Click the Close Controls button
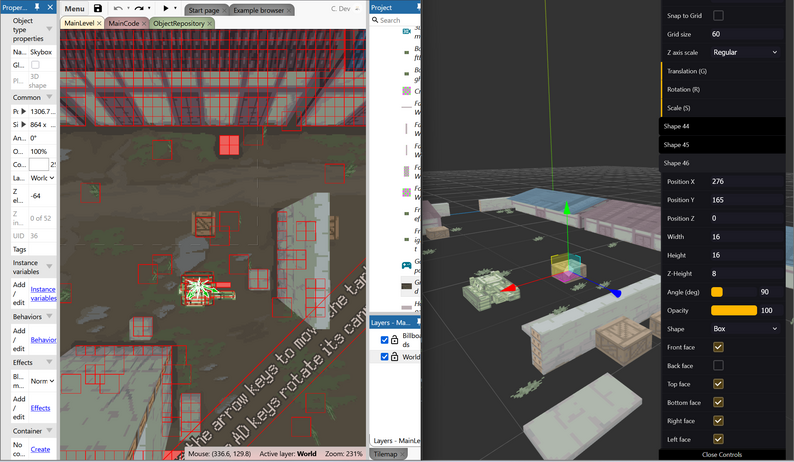 [x=722, y=455]
